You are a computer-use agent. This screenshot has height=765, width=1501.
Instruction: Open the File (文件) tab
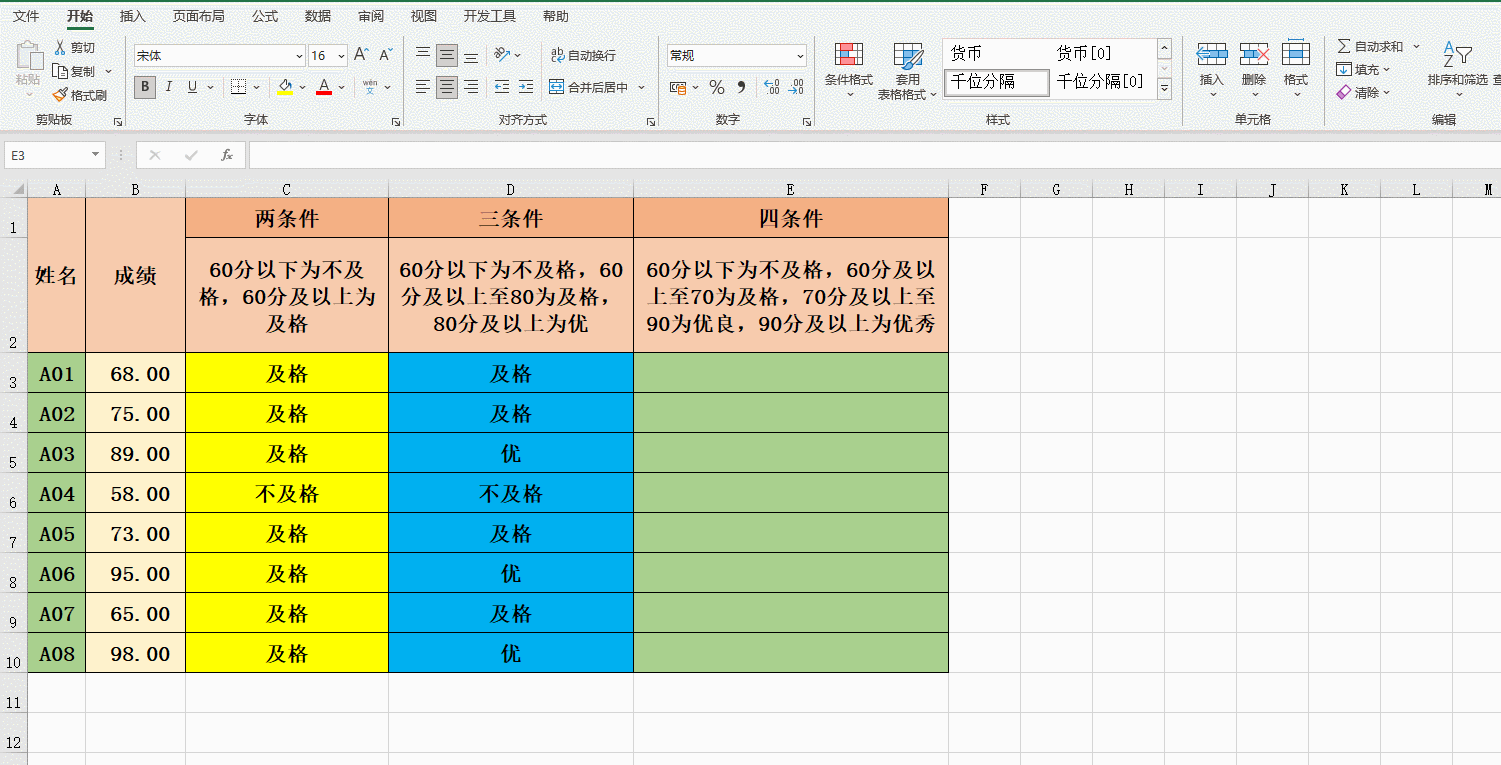(26, 16)
